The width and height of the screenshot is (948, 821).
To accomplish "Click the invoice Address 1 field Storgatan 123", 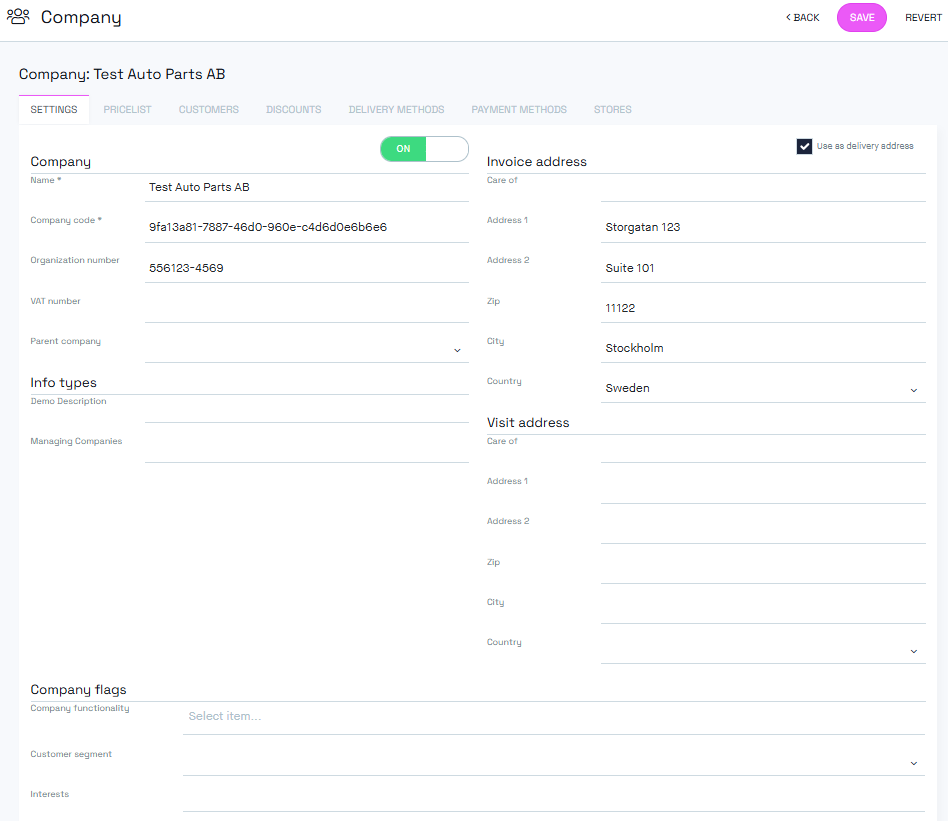I will point(762,227).
